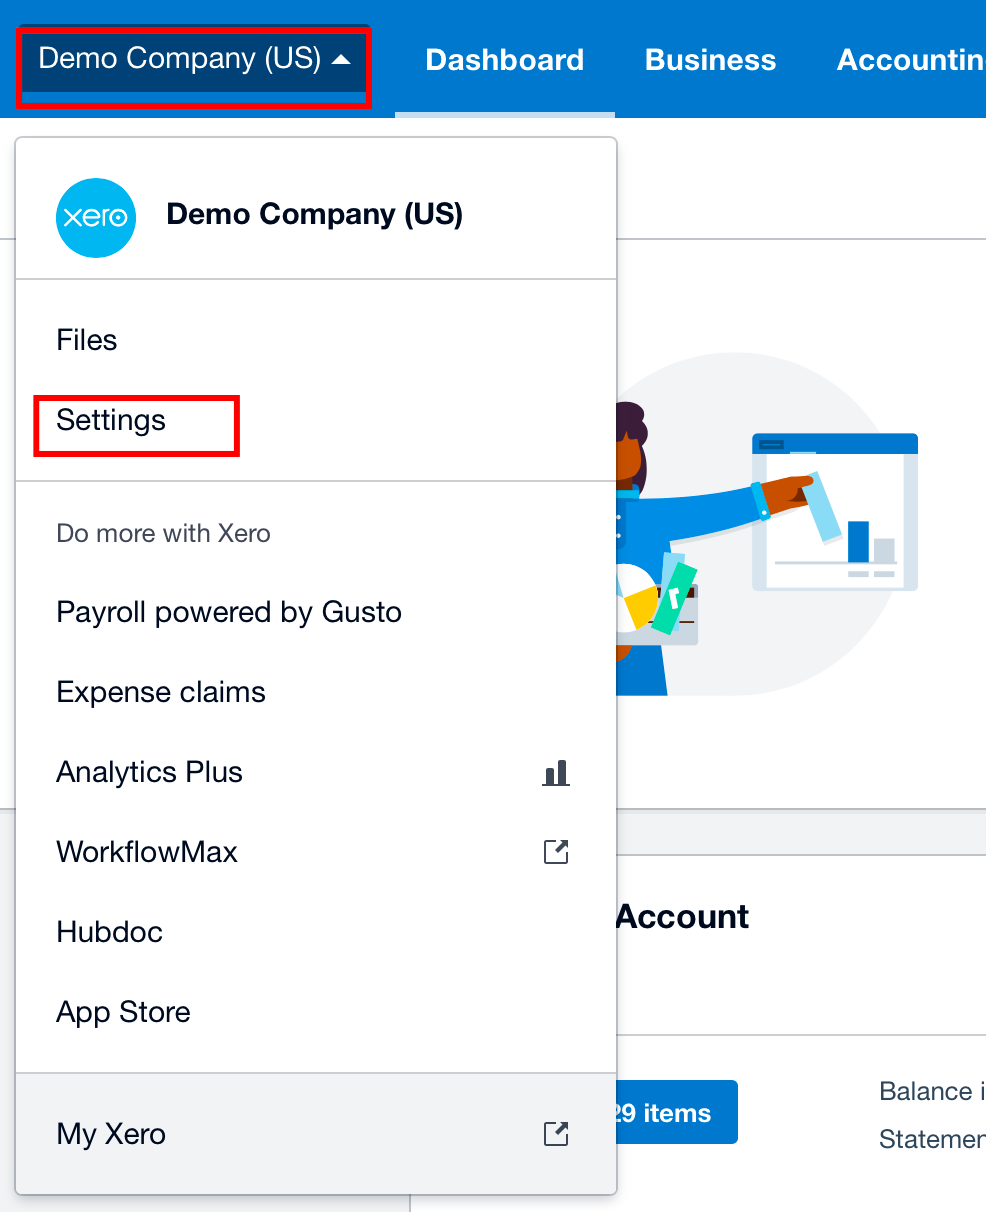The width and height of the screenshot is (986, 1212).
Task: Open Settings from the organization menu
Action: point(111,420)
